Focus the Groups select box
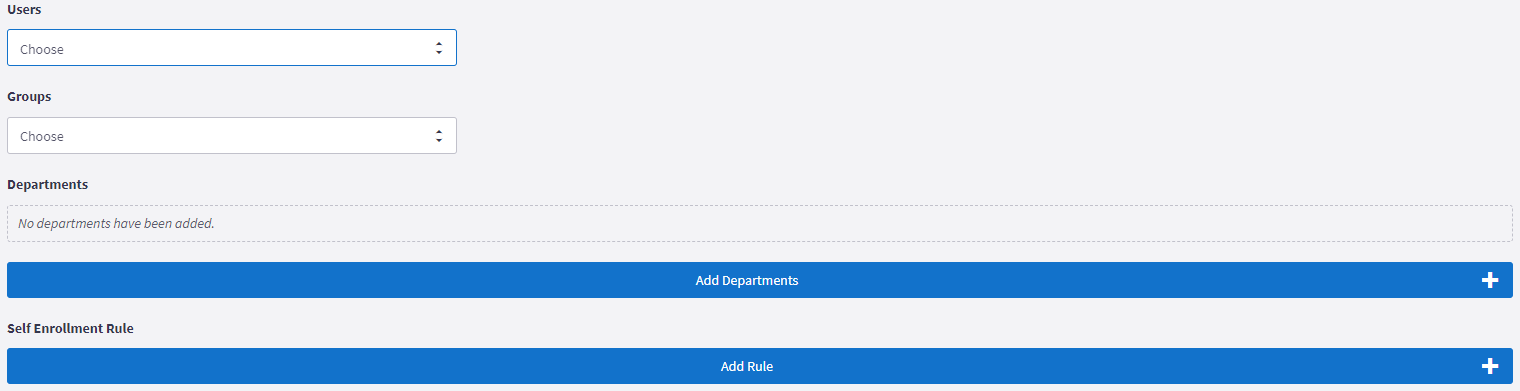1520x391 pixels. (x=232, y=136)
